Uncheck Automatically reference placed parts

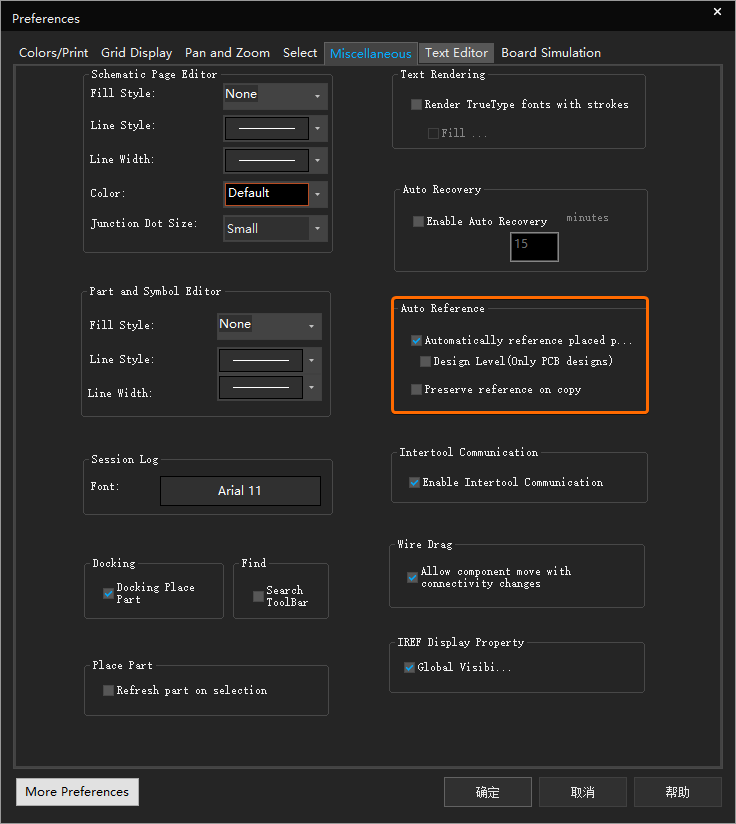(x=417, y=341)
